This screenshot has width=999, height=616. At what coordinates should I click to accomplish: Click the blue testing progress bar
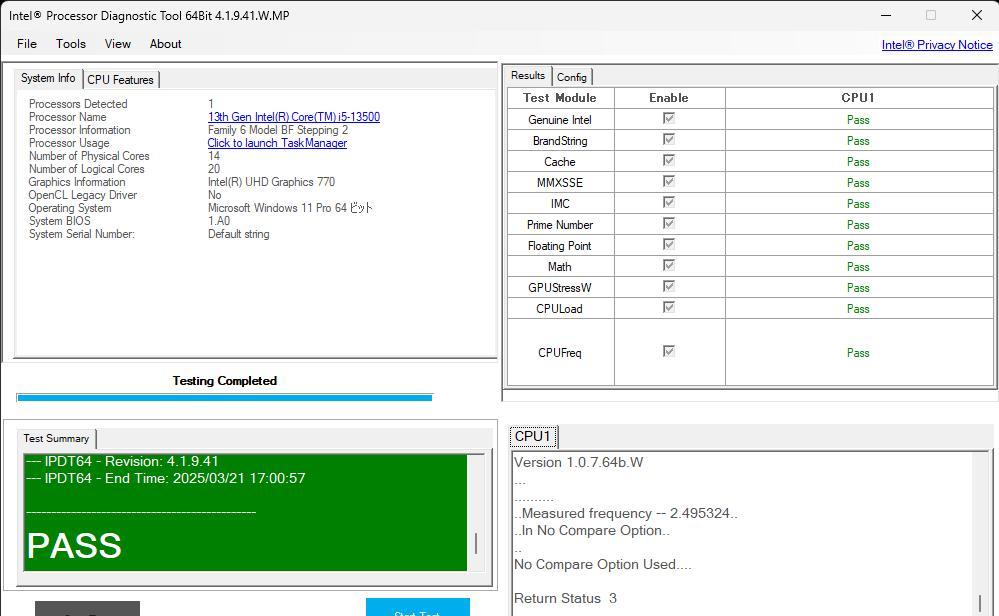(224, 398)
